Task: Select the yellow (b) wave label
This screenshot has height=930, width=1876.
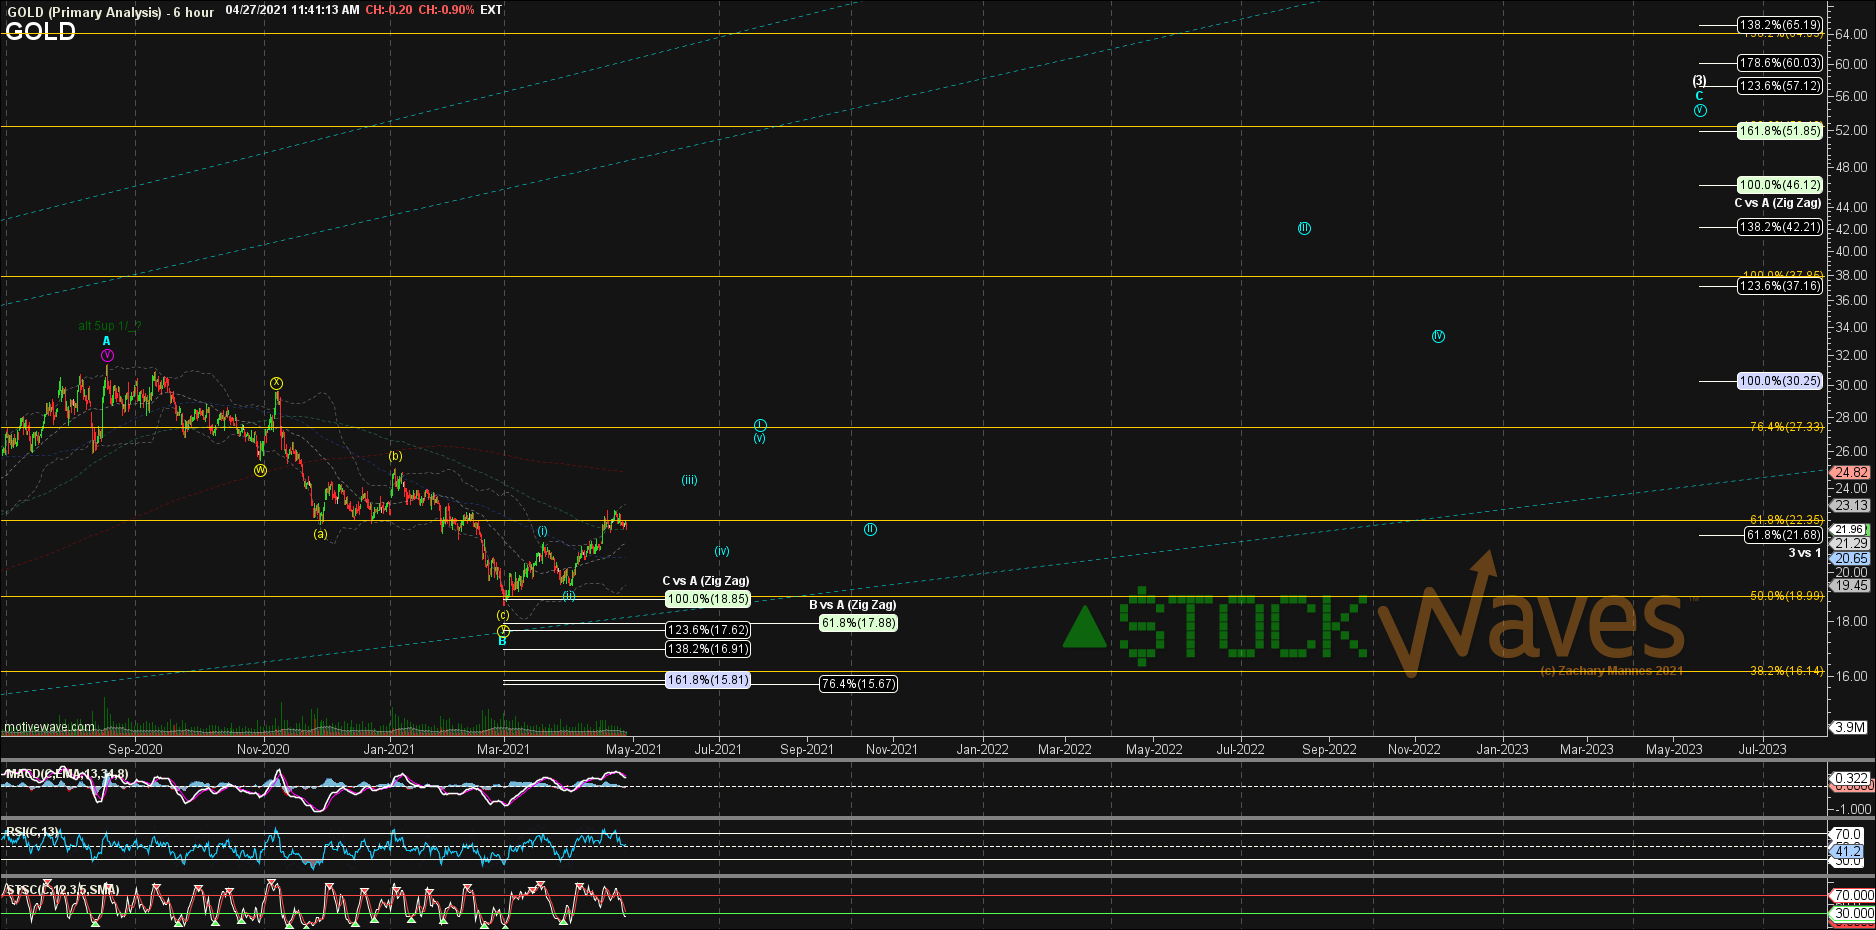Action: (395, 456)
